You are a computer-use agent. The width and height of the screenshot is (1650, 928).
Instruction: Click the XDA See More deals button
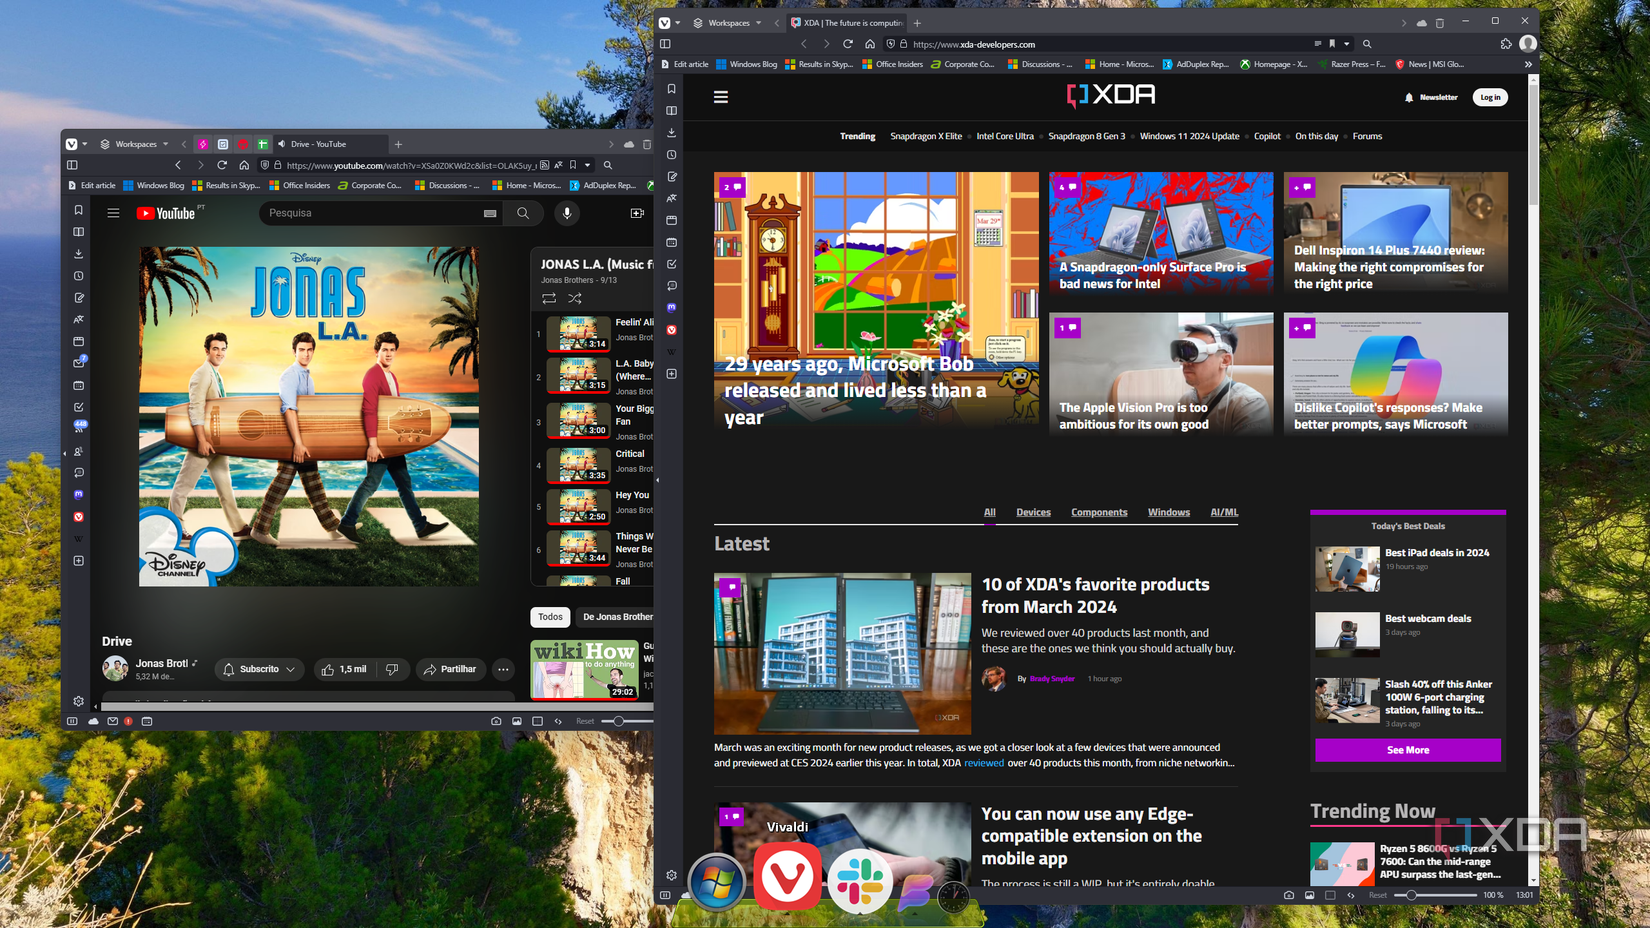[1407, 749]
